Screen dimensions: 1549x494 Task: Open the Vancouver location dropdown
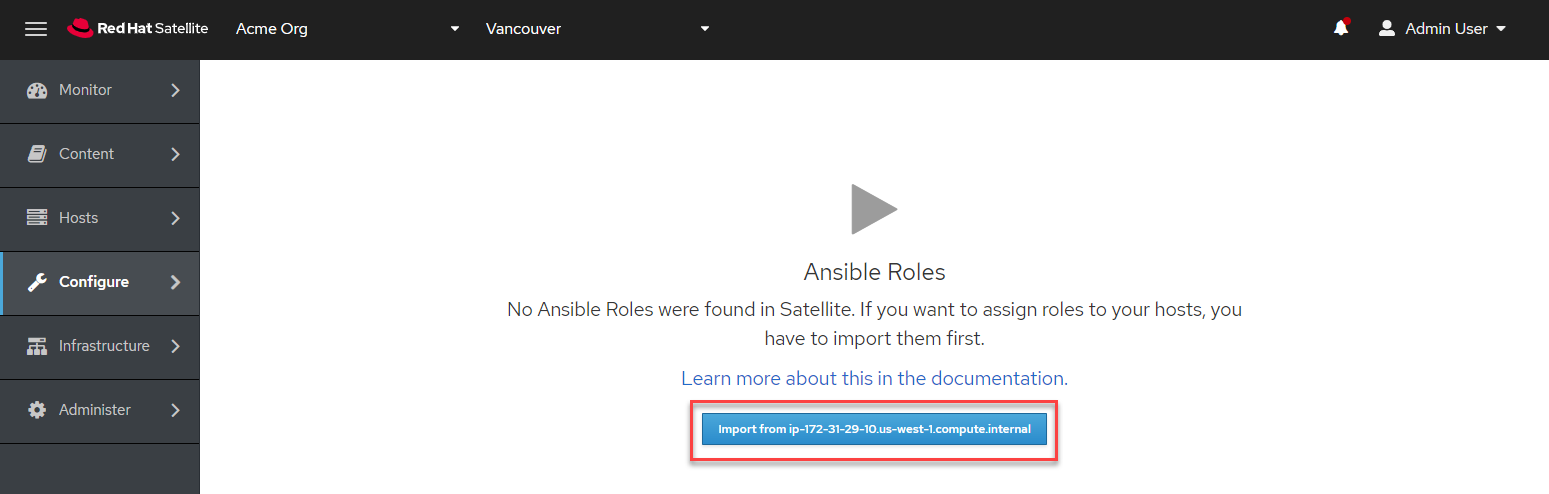[x=597, y=29]
